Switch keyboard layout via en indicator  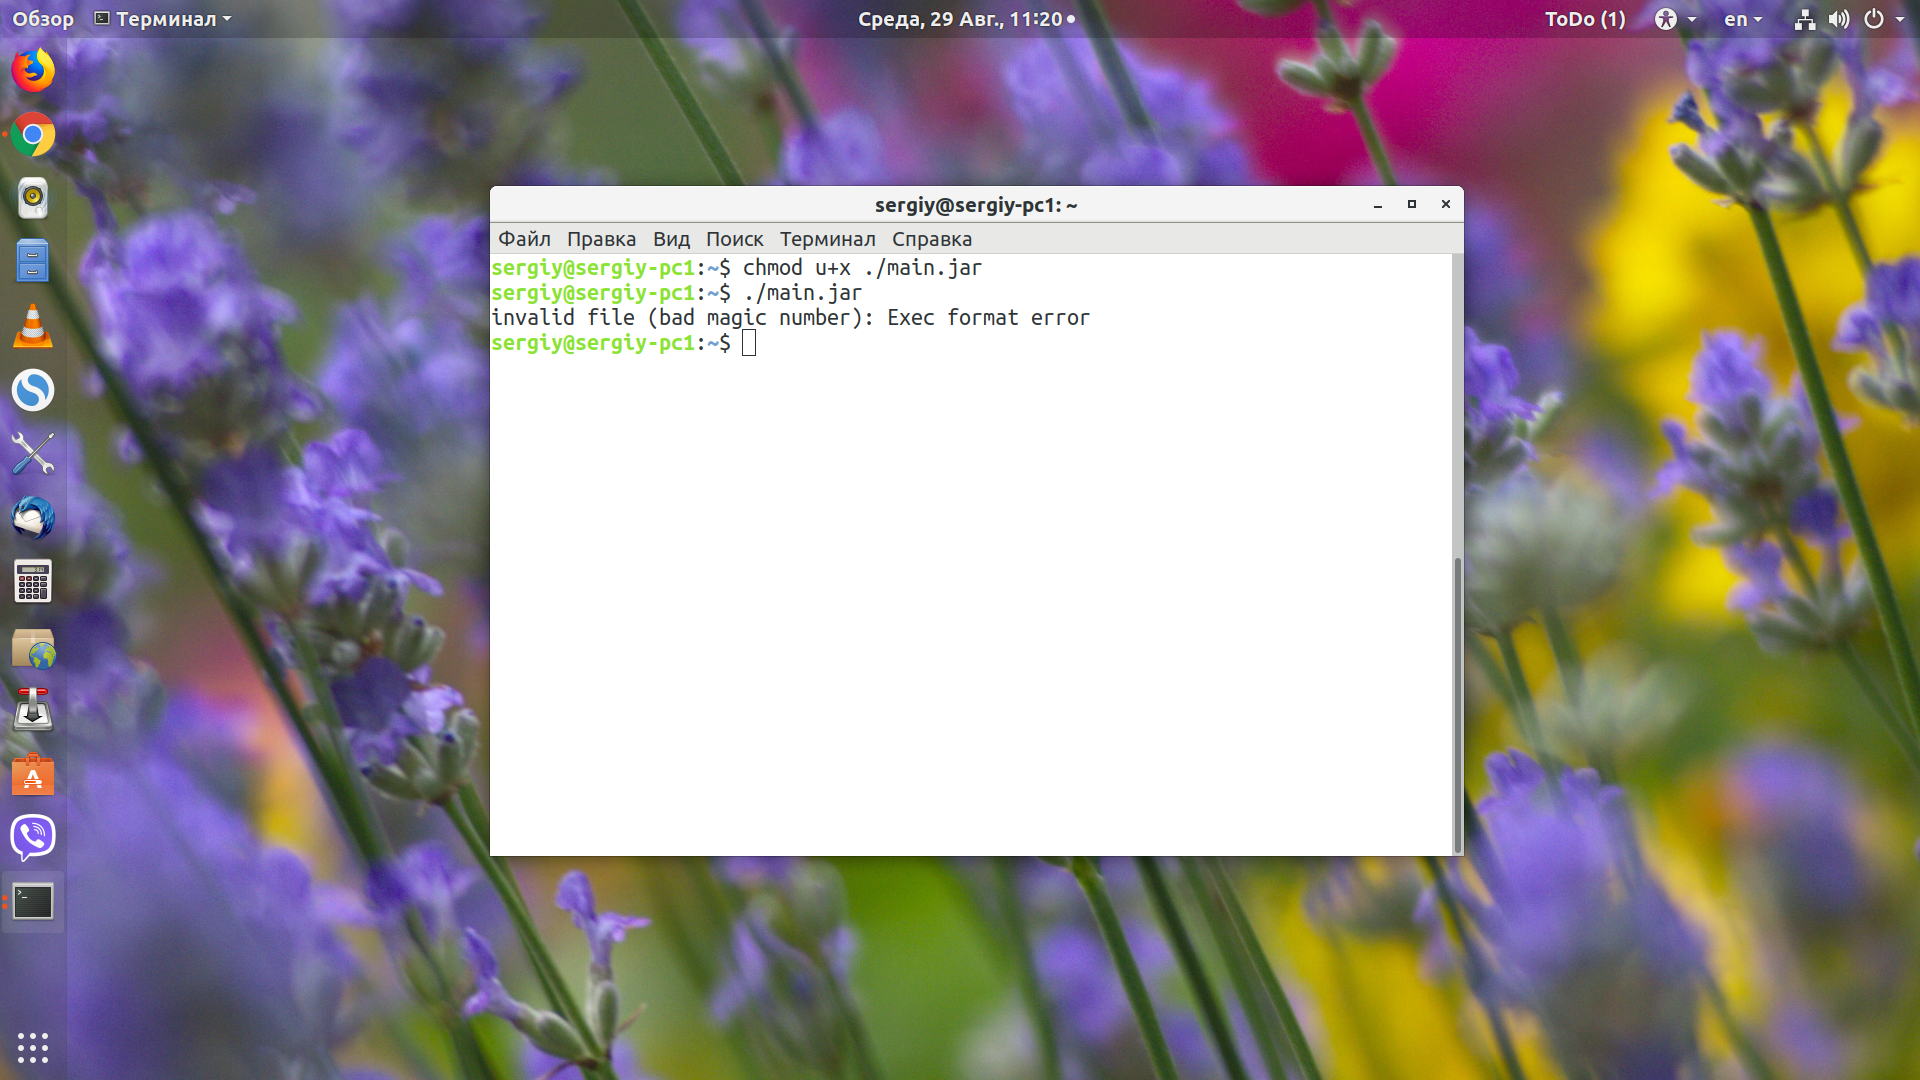coord(1743,19)
